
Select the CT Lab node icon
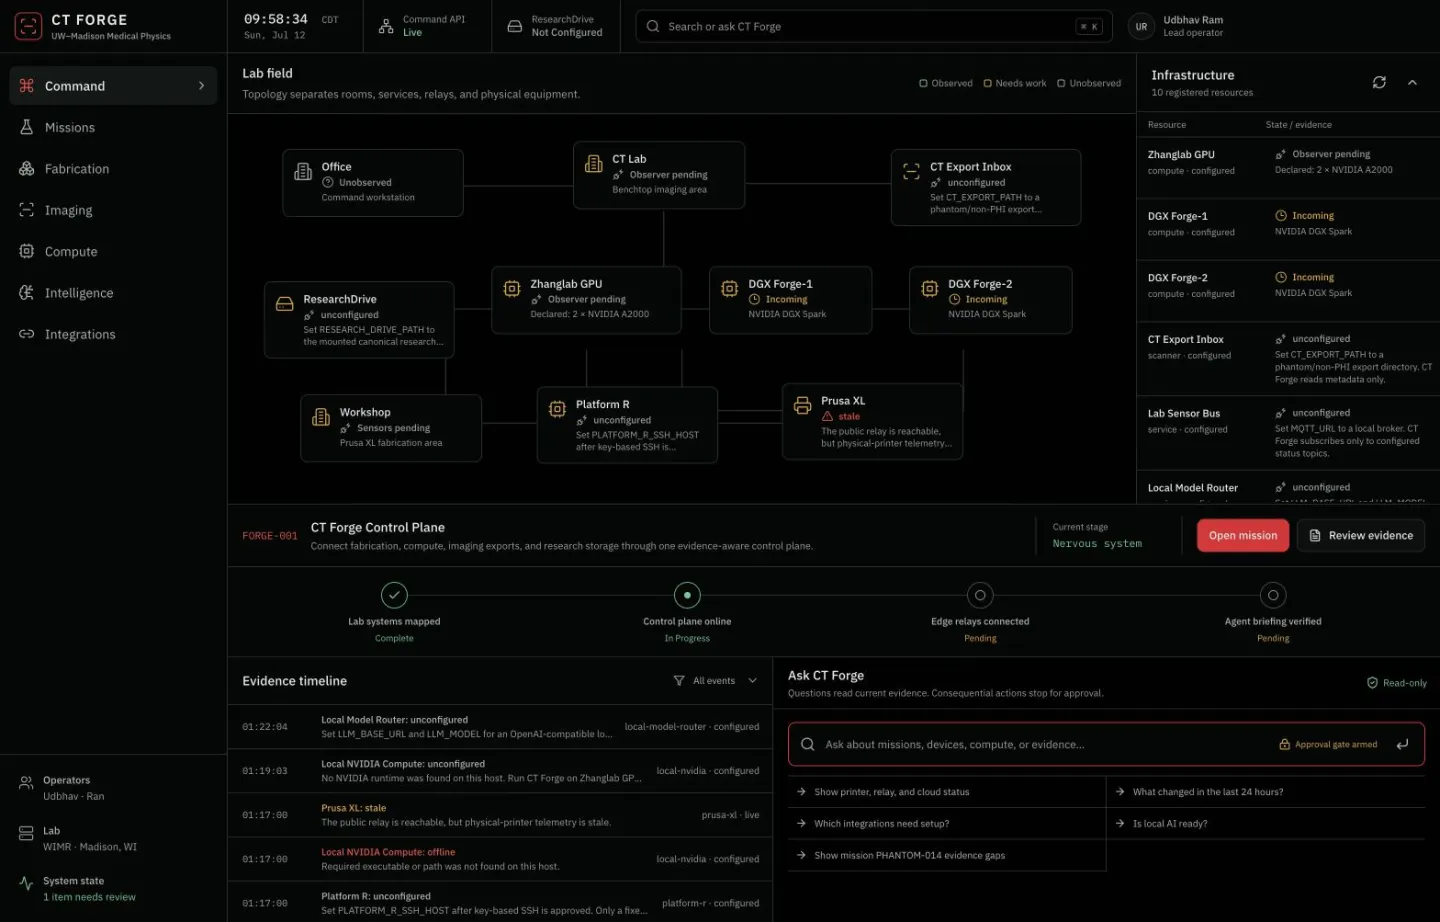point(593,164)
